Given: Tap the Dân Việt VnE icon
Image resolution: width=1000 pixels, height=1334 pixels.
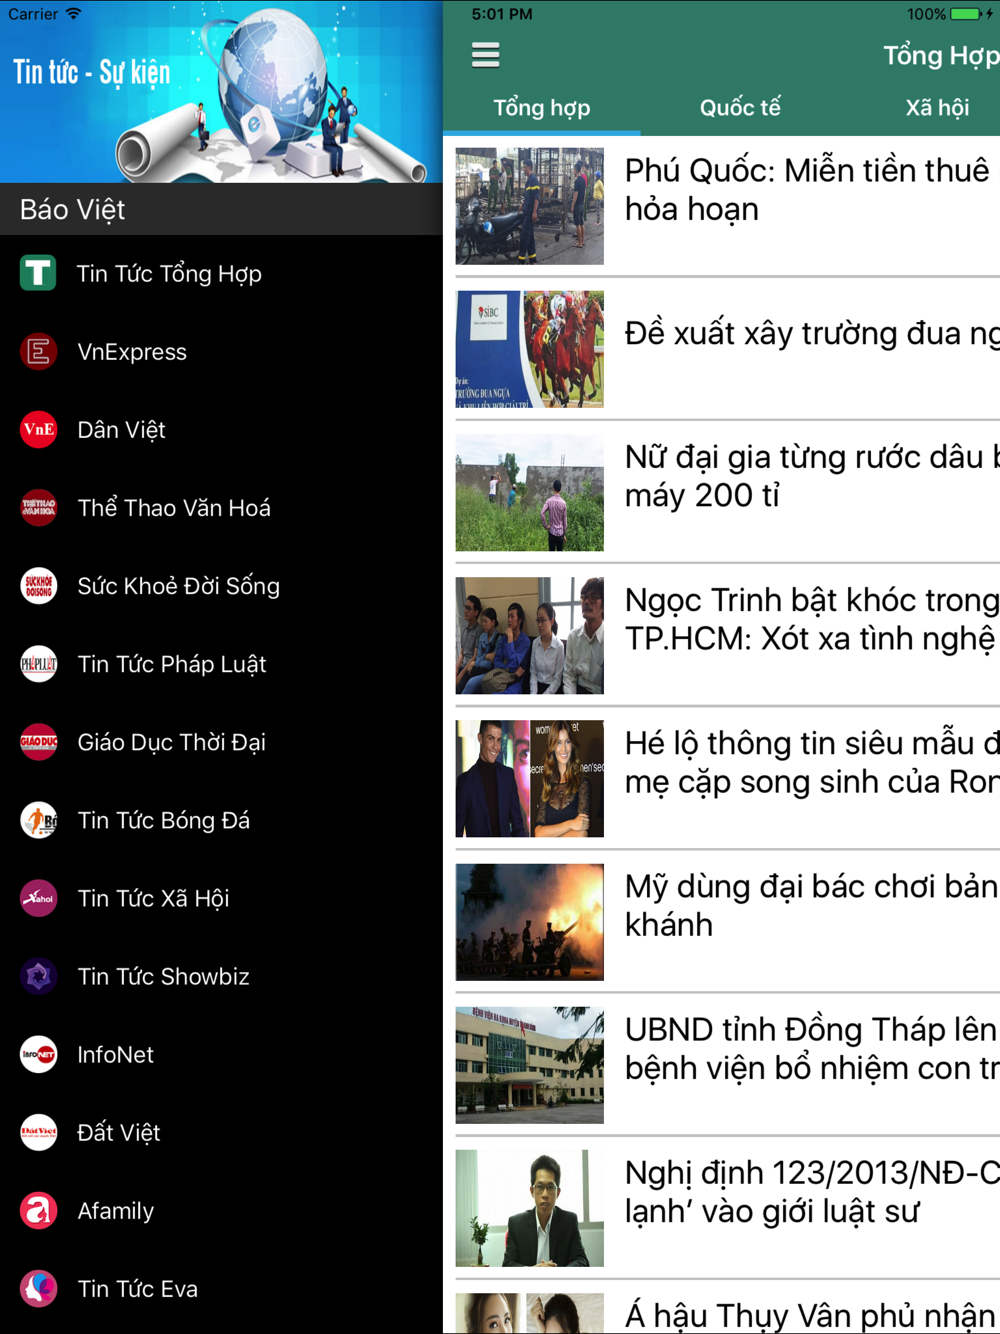Looking at the screenshot, I should click(x=38, y=429).
